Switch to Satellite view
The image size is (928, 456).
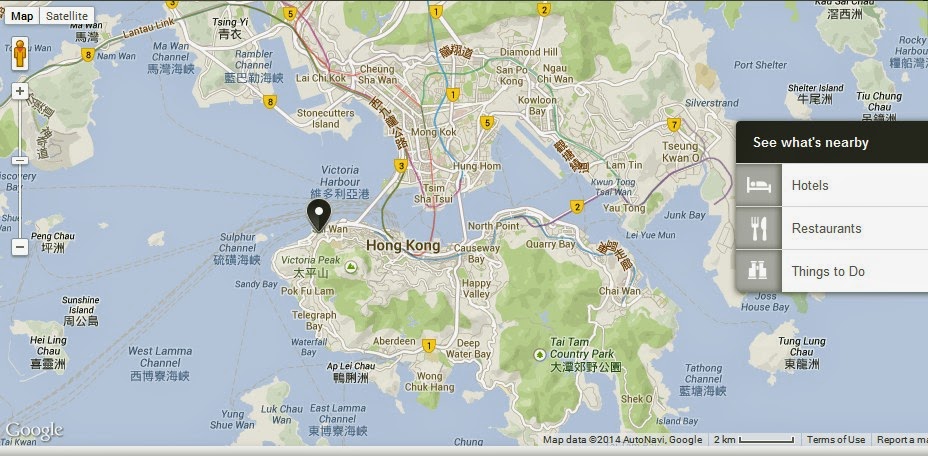tap(67, 16)
